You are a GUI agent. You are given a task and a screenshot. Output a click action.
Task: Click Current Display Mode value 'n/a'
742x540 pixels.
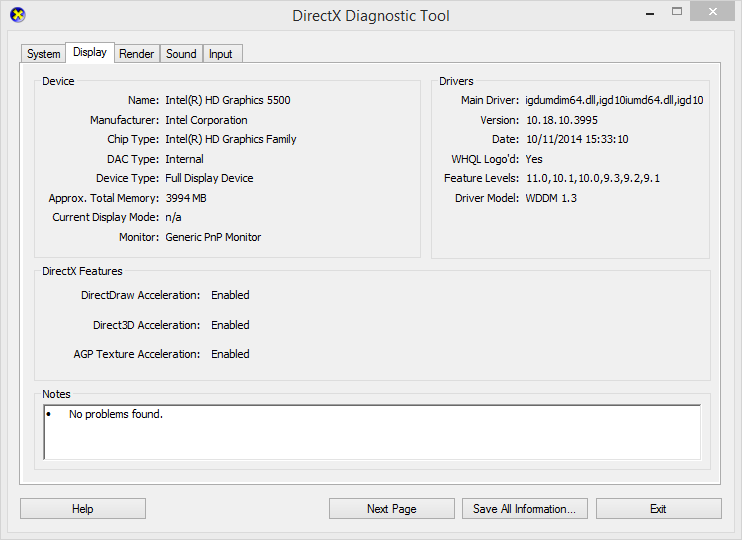tap(173, 217)
